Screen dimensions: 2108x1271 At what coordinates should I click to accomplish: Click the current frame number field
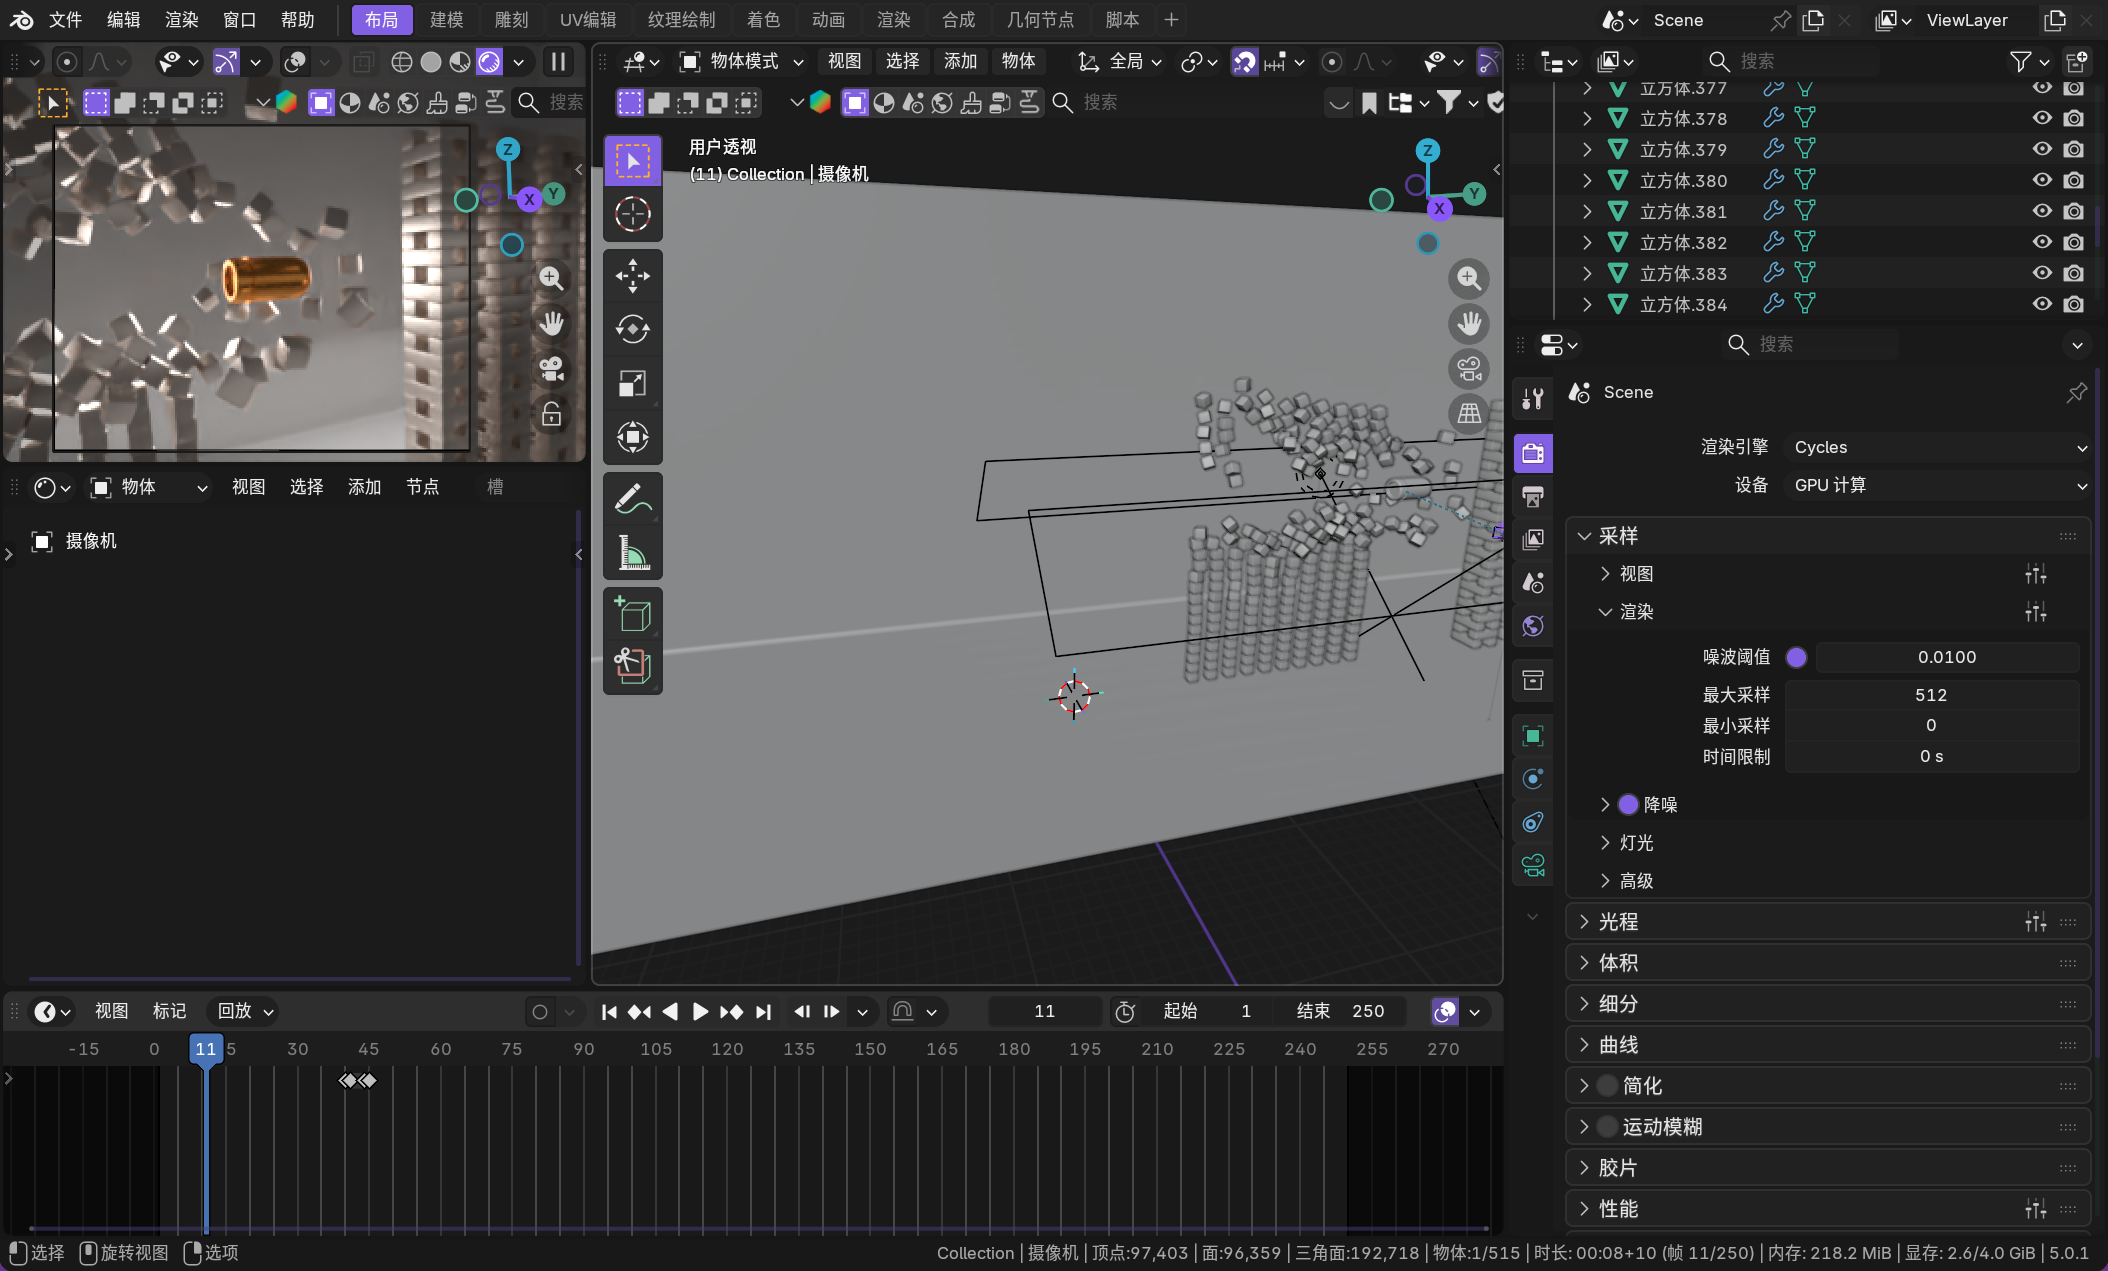[1044, 1011]
